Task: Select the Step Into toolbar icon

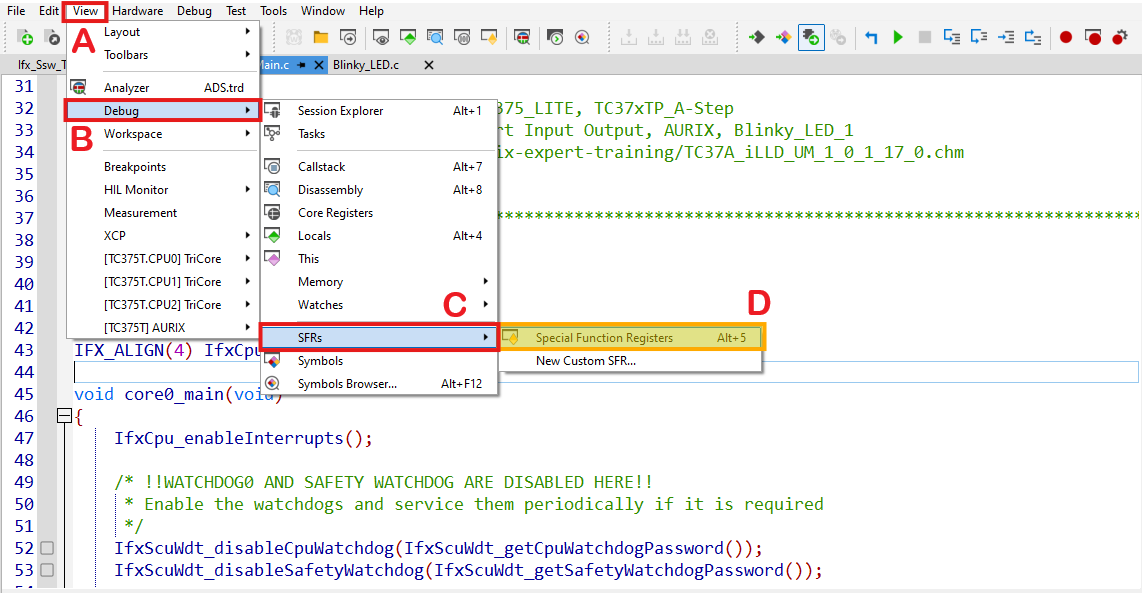Action: (951, 37)
